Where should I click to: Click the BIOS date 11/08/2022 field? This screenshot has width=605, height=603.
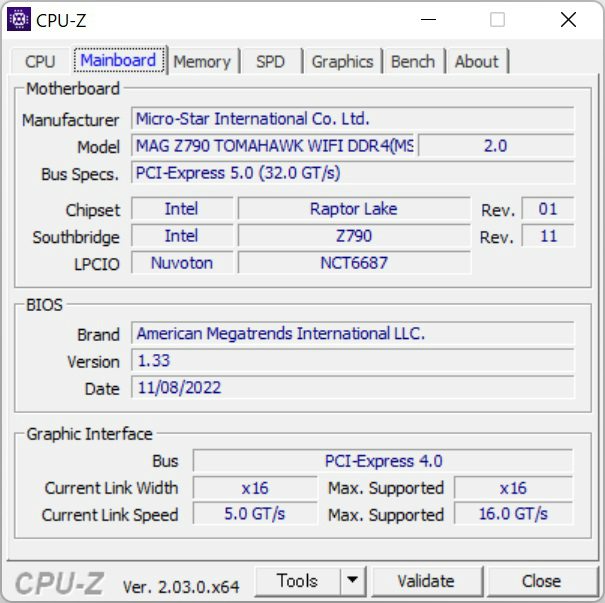coord(353,387)
